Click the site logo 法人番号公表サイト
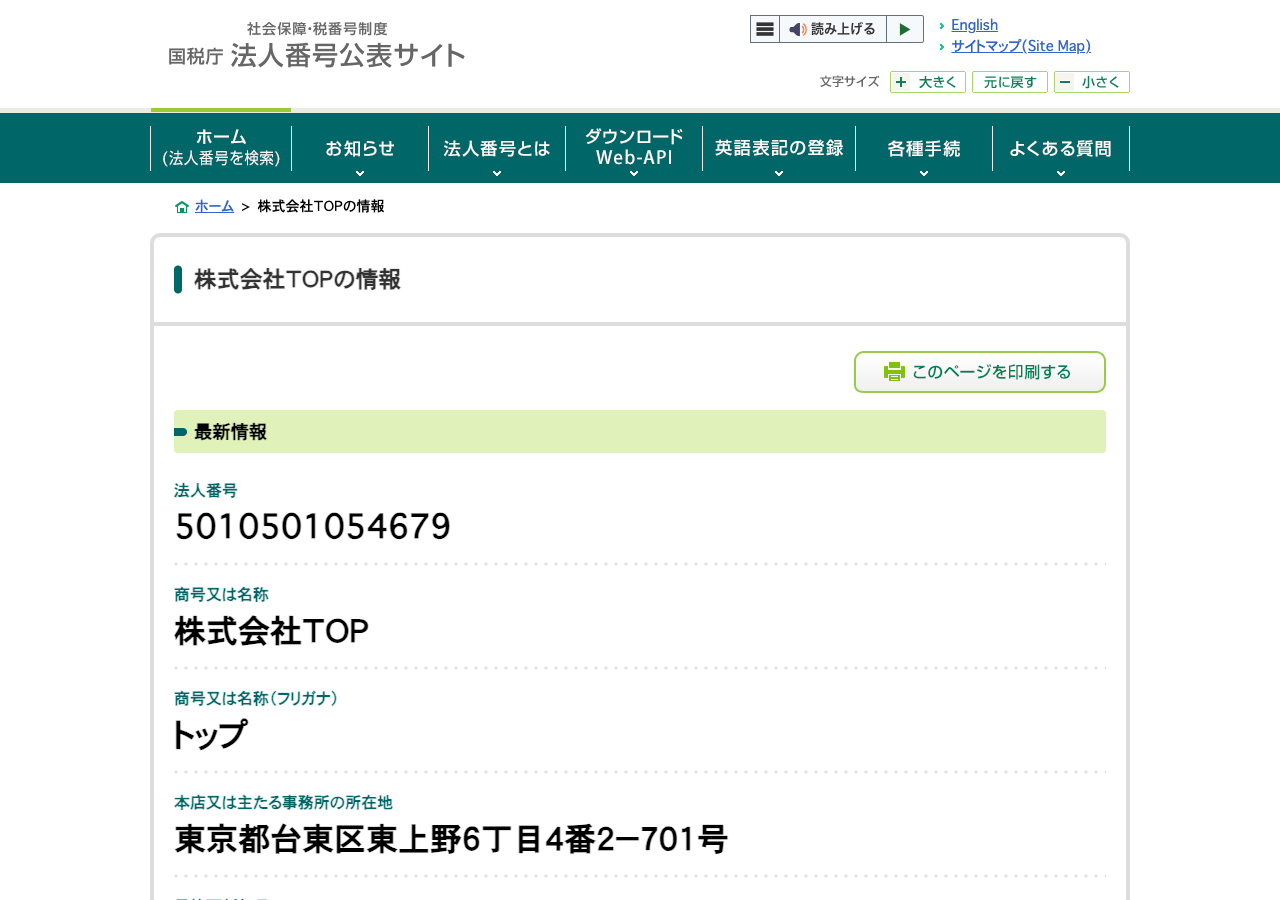Screen dimensions: 1280x900 (x=317, y=46)
